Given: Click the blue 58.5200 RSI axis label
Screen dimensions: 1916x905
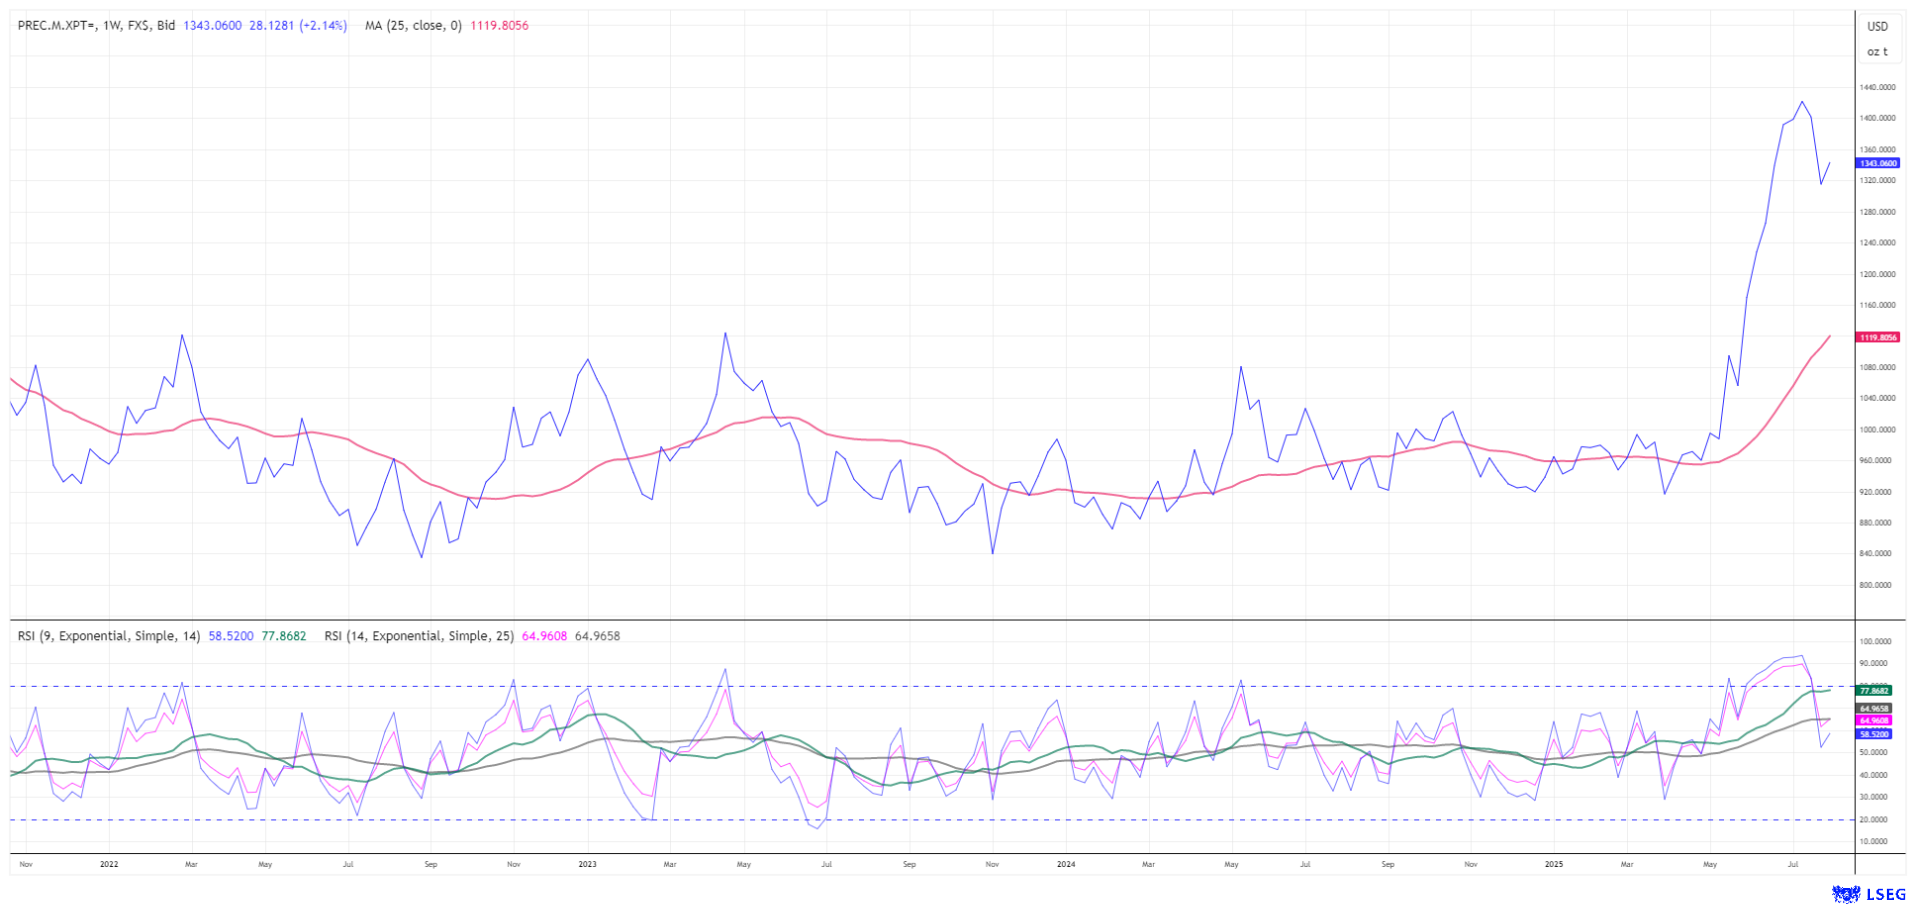Looking at the screenshot, I should [1874, 734].
